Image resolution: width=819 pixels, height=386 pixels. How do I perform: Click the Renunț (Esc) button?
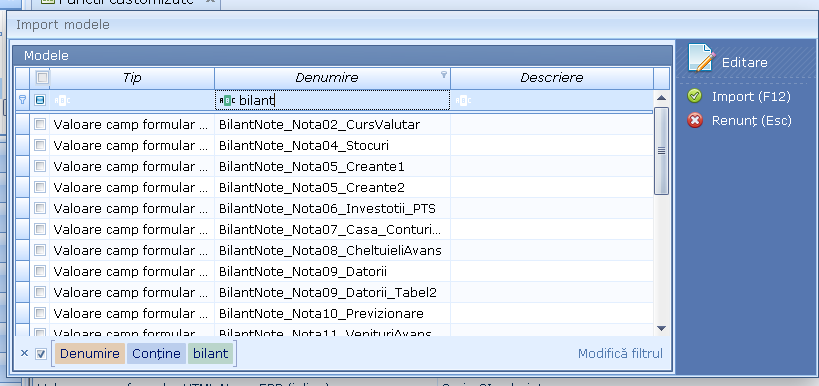pos(751,121)
